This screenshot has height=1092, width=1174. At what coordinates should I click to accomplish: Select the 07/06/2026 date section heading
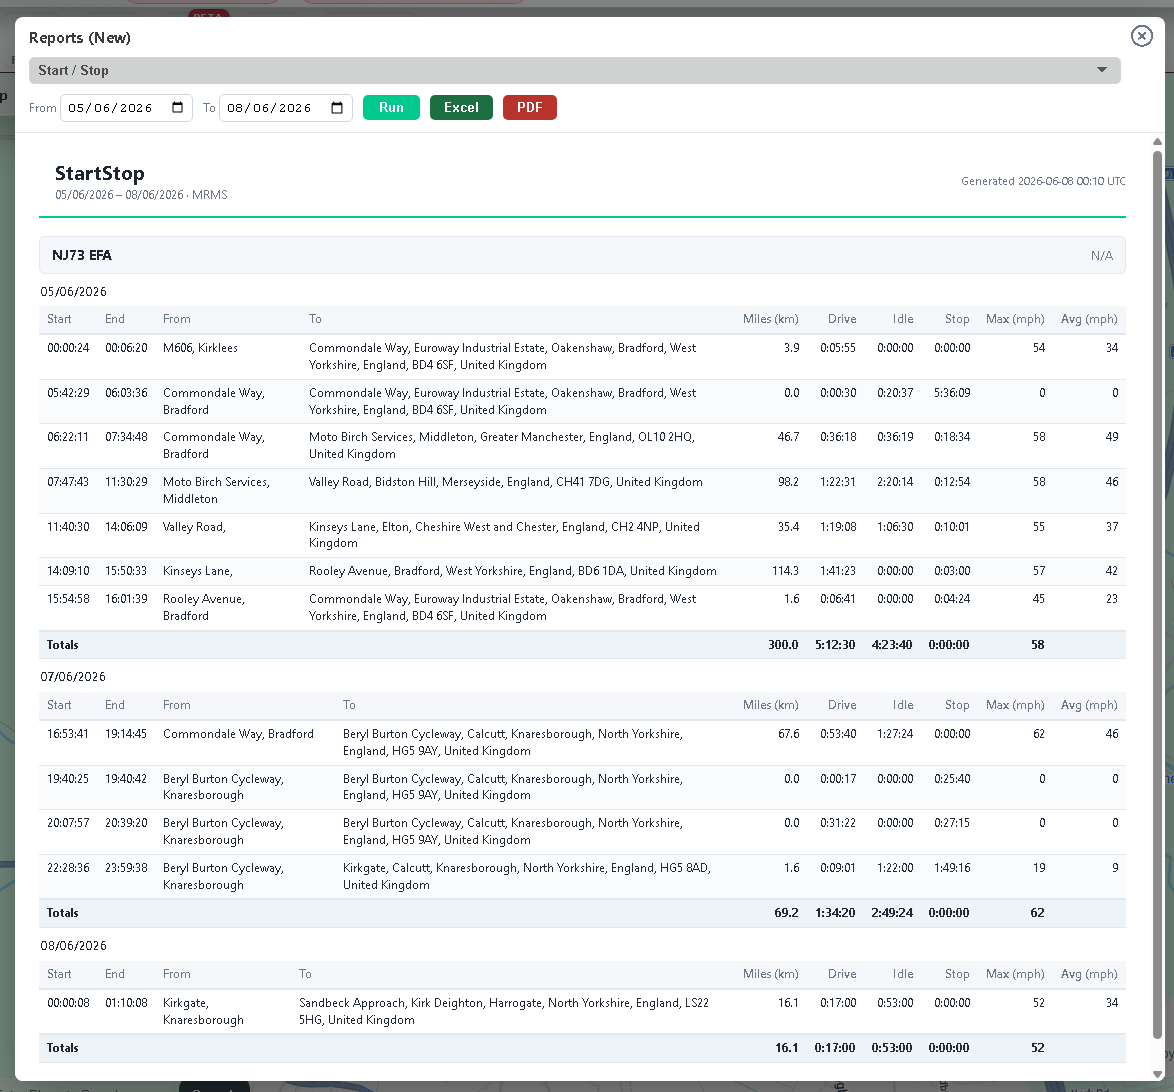(x=73, y=677)
